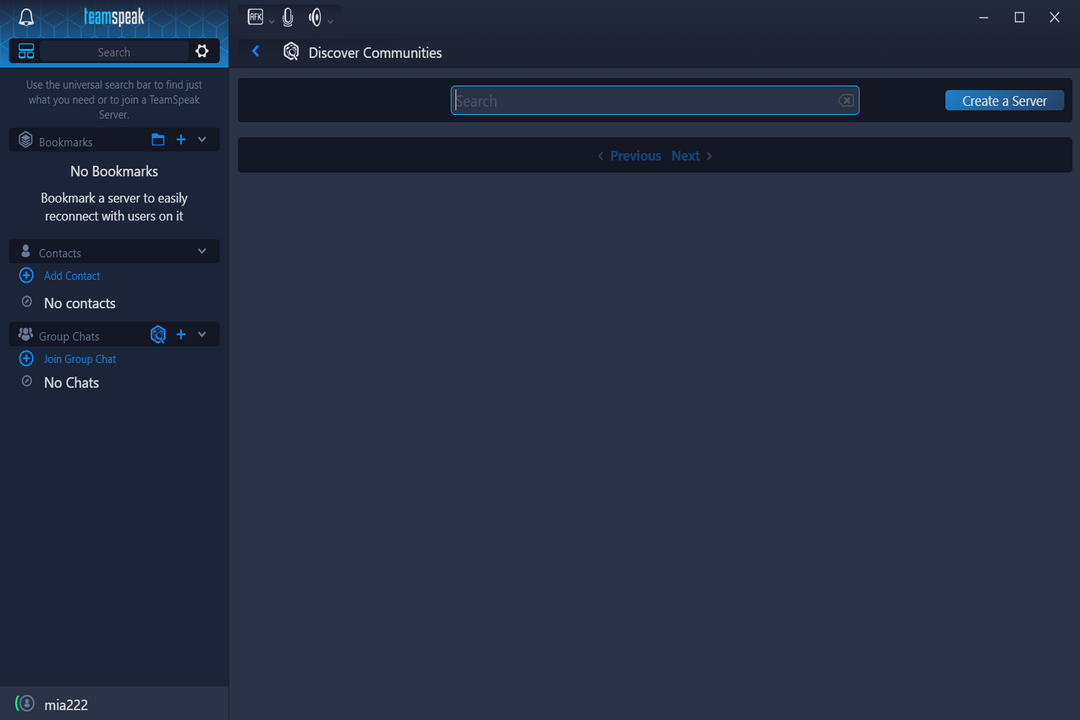Create a group chat with plus icon
Viewport: 1080px width, 720px height.
point(181,335)
